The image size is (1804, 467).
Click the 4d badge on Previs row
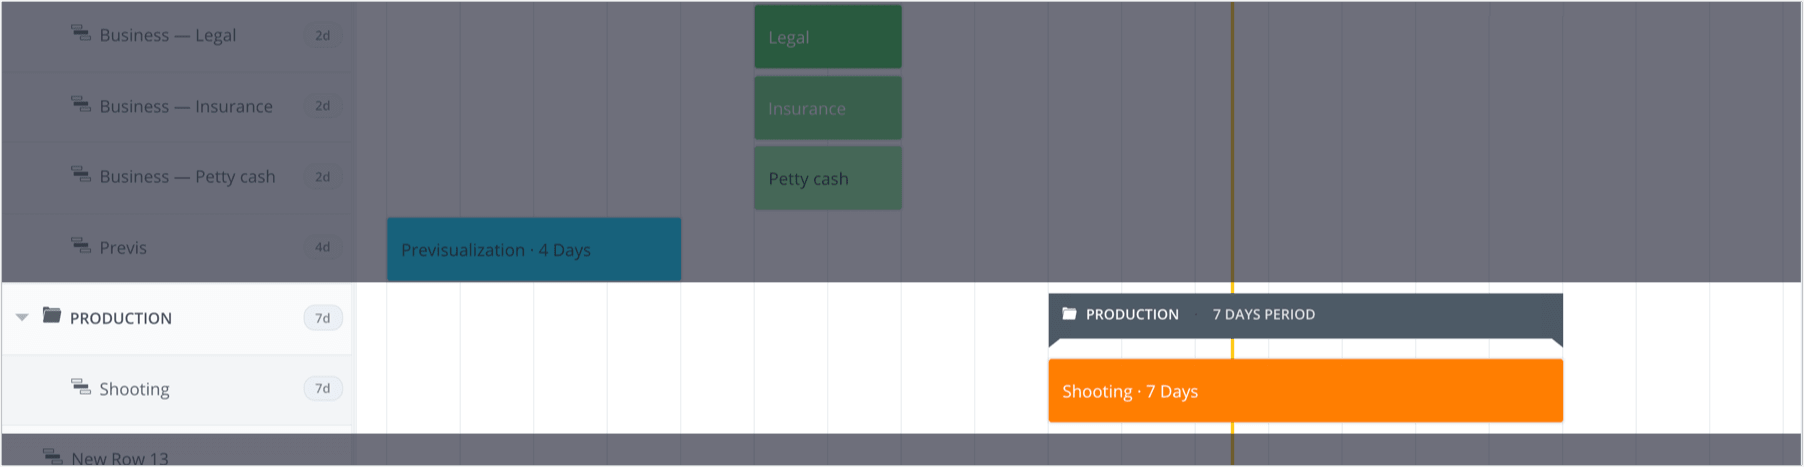[x=323, y=247]
